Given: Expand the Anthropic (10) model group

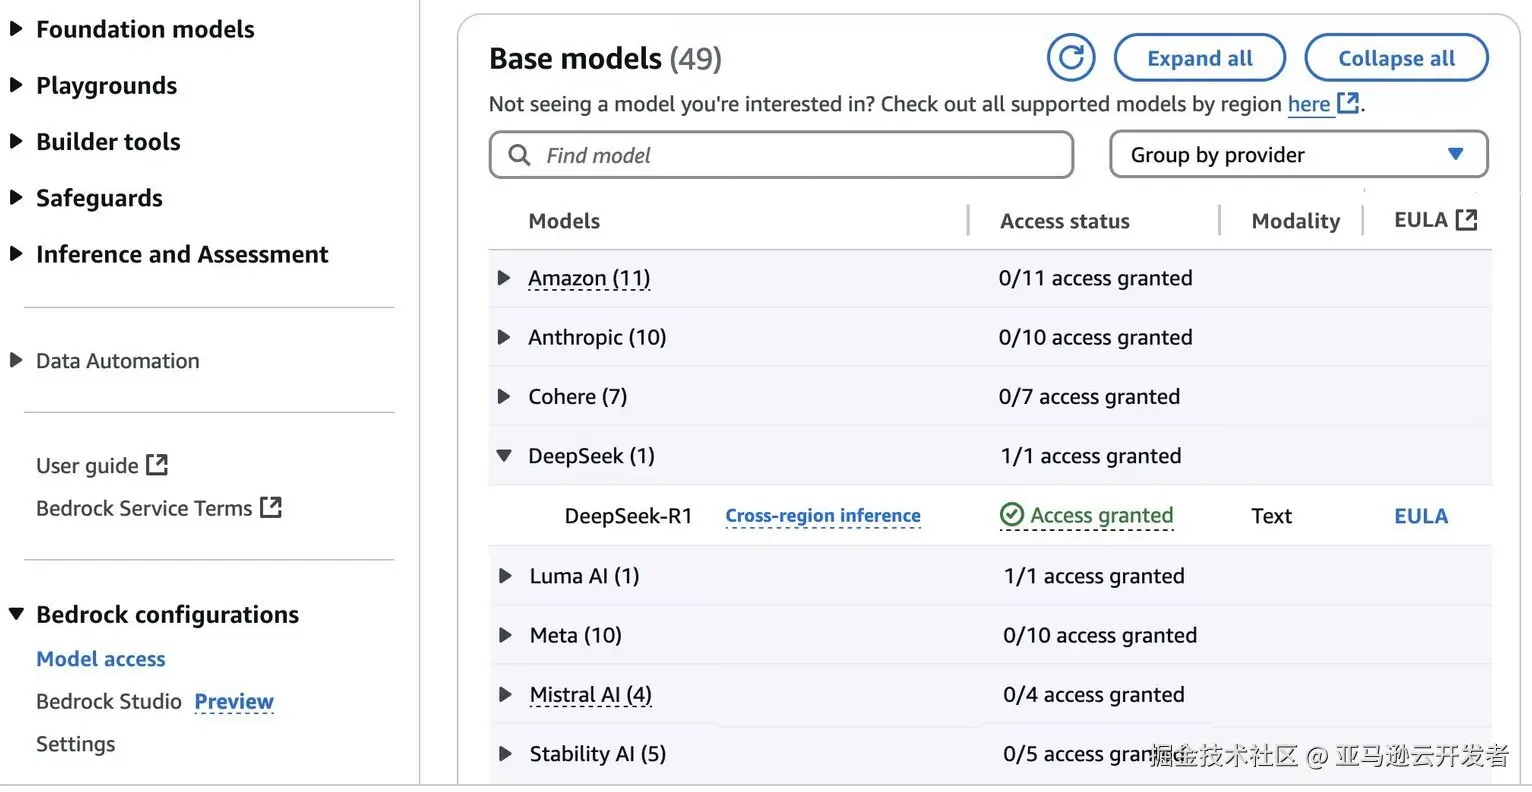Looking at the screenshot, I should pos(504,337).
